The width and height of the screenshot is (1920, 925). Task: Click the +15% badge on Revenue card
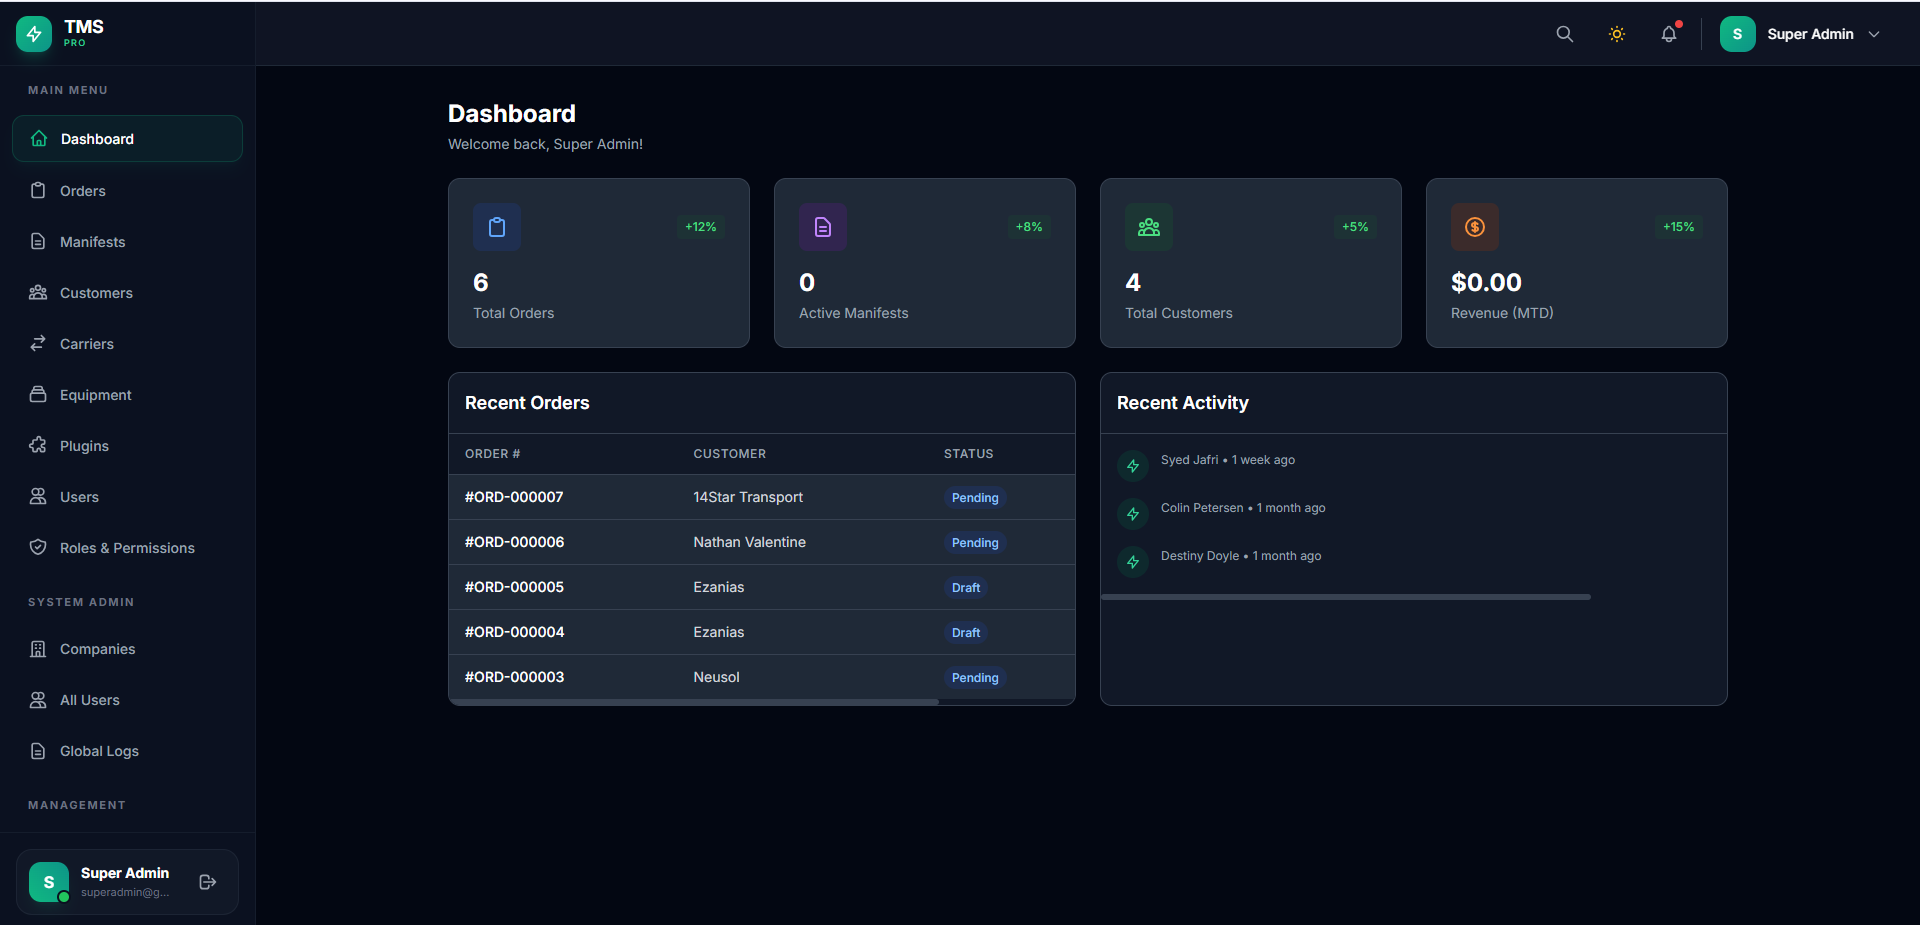click(1679, 227)
